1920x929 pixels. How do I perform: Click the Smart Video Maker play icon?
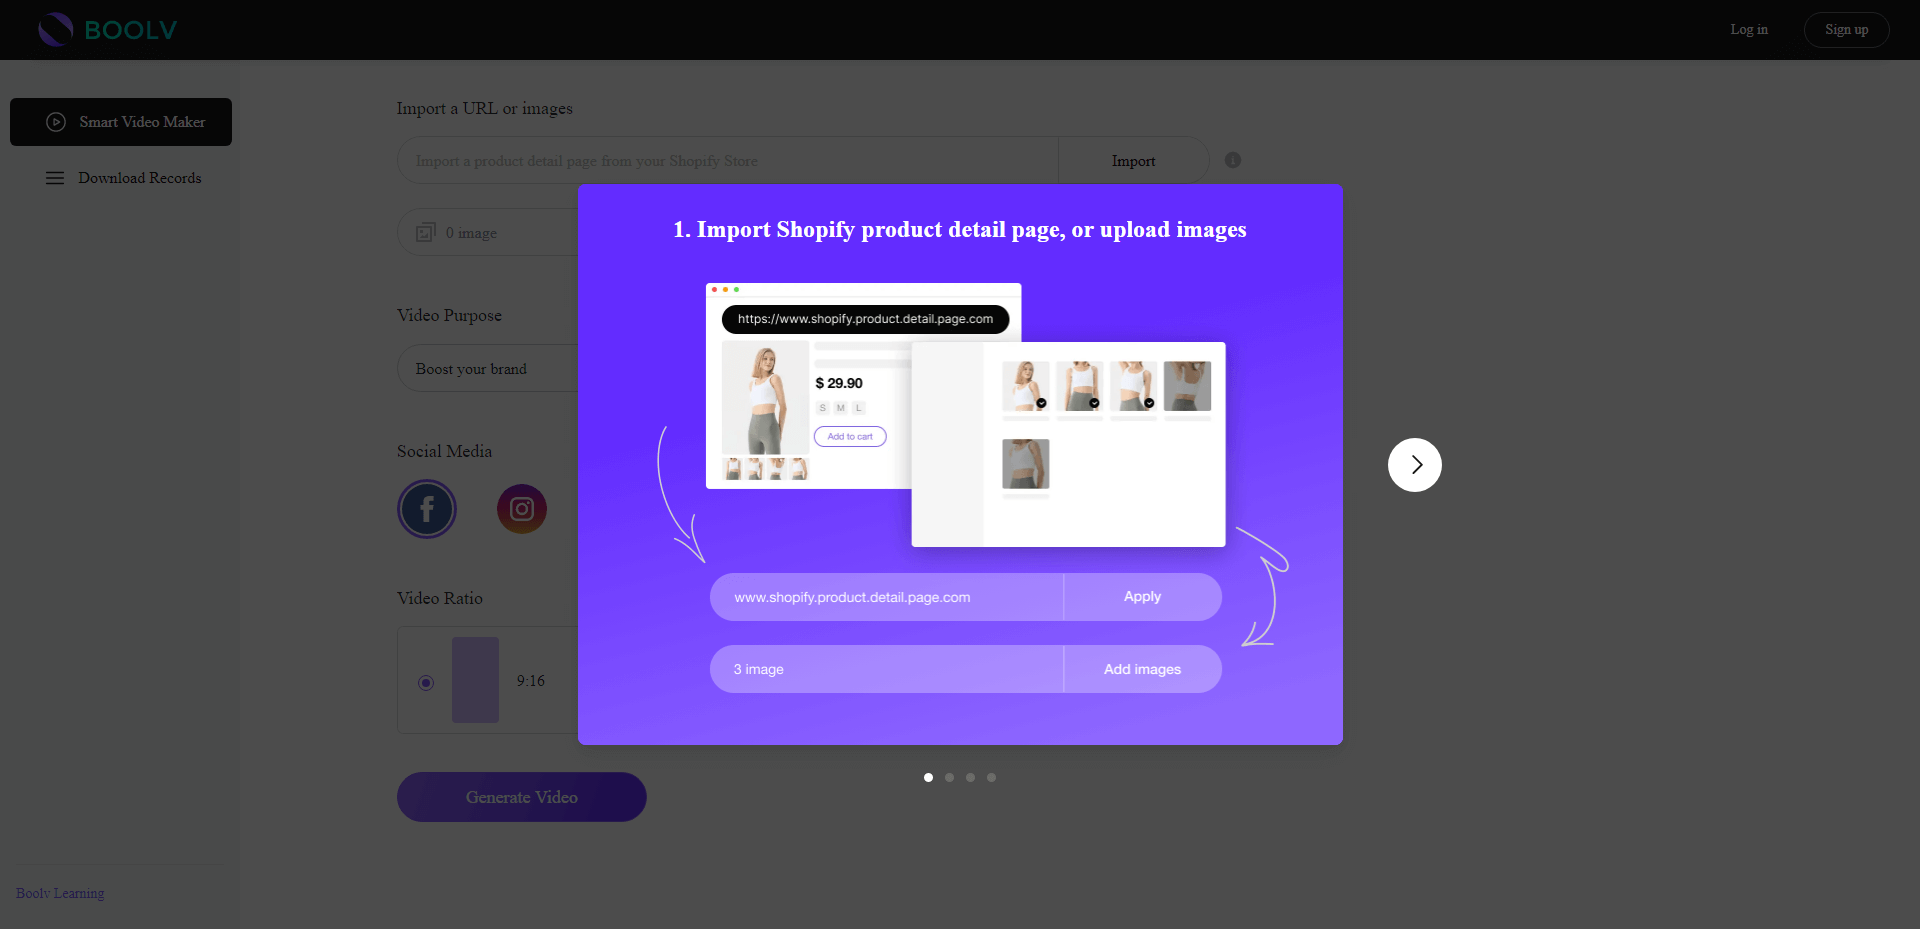(56, 122)
